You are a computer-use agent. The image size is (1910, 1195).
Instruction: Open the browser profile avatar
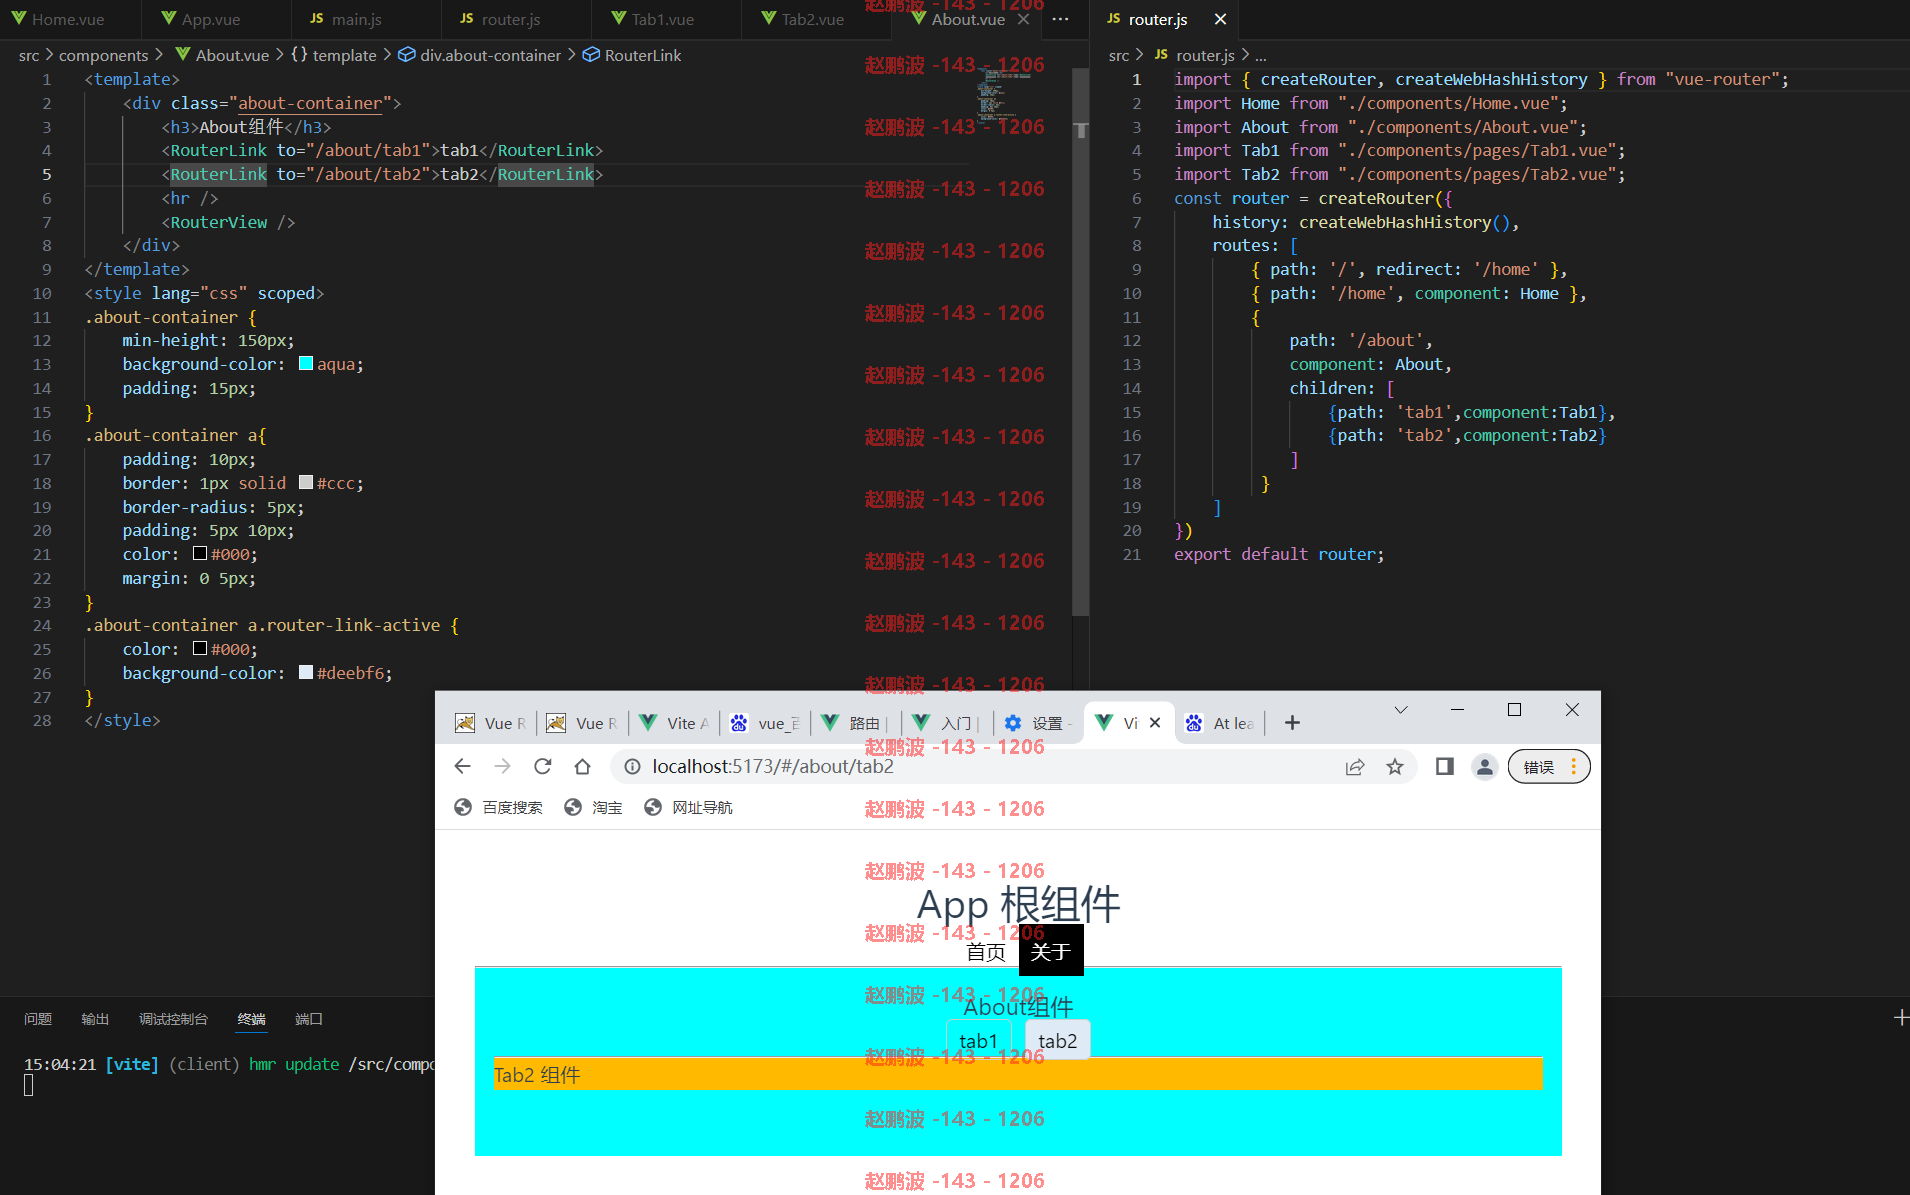point(1485,767)
